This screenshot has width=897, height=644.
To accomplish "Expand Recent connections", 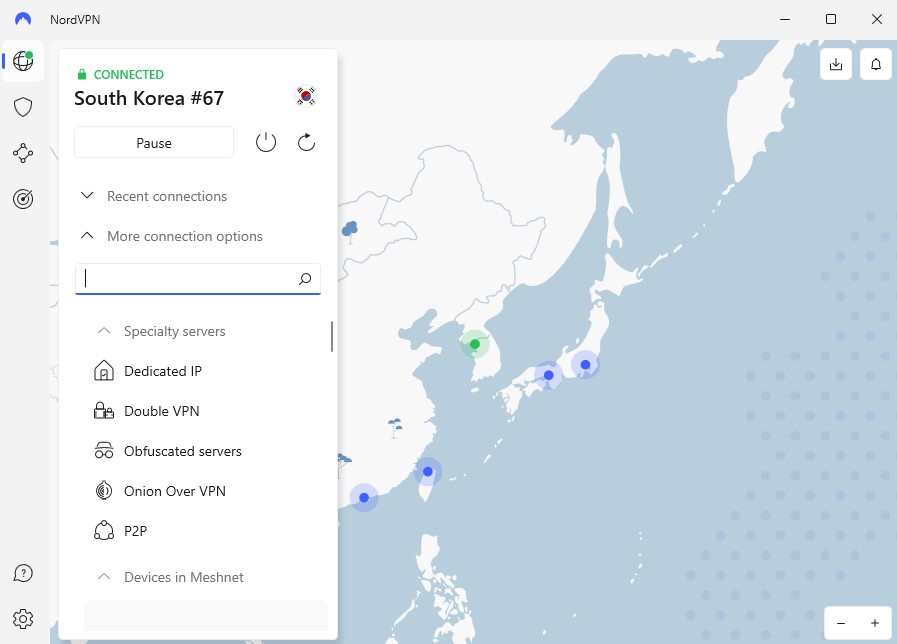I will tap(153, 196).
